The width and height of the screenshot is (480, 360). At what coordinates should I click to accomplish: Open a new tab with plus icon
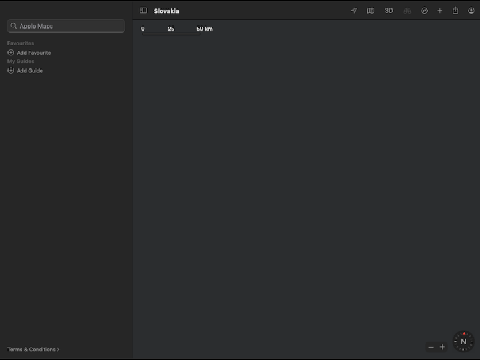(440, 11)
